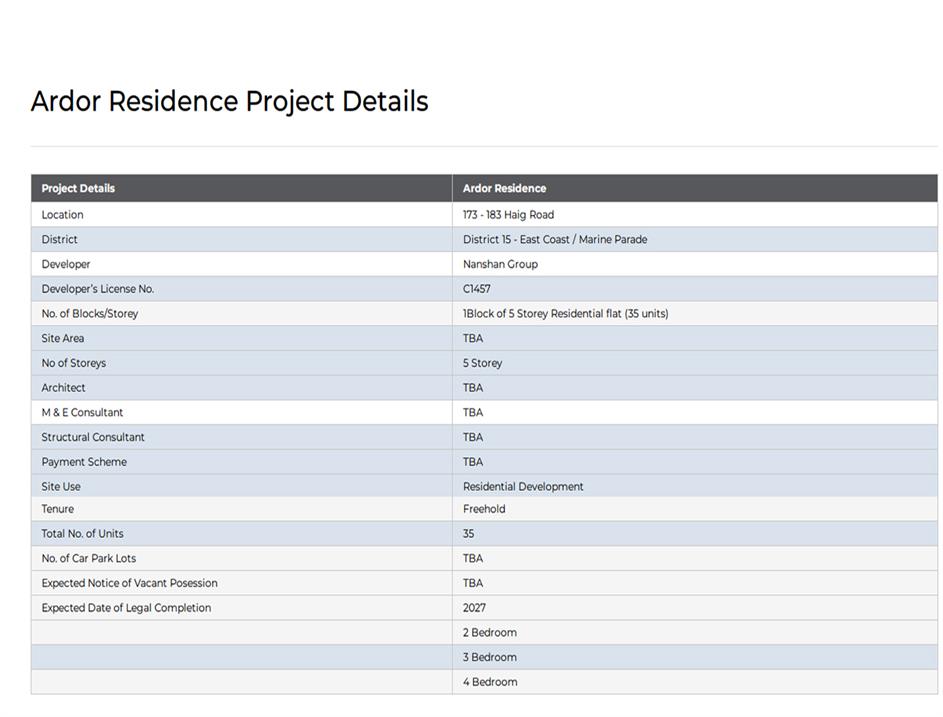Select the Structural Consultant label
Image resolution: width=943 pixels, height=717 pixels.
93,437
